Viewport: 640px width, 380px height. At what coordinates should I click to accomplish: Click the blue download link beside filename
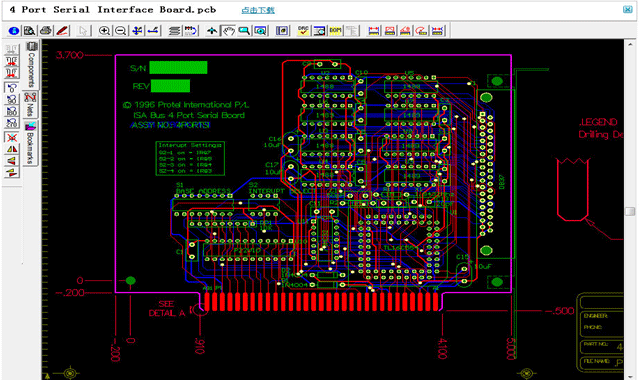pyautogui.click(x=258, y=10)
